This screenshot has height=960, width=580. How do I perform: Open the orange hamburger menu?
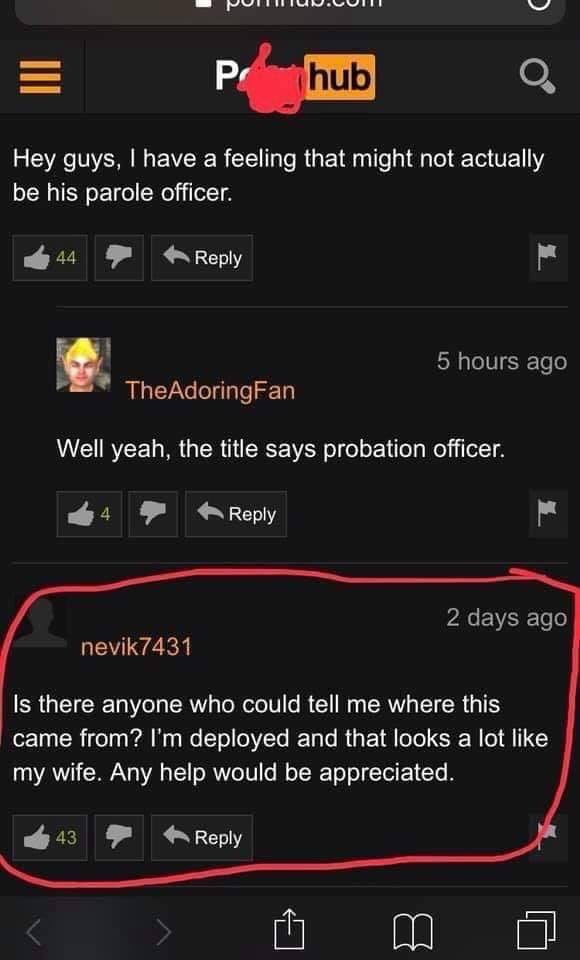[40, 77]
